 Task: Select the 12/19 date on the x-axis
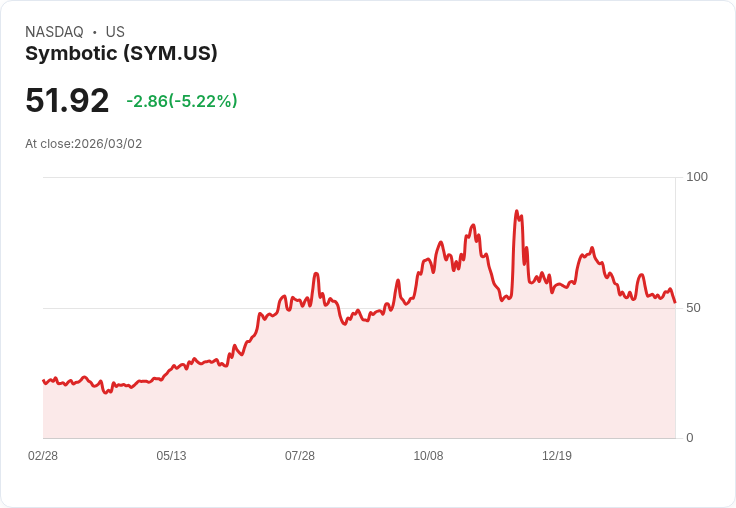point(557,456)
